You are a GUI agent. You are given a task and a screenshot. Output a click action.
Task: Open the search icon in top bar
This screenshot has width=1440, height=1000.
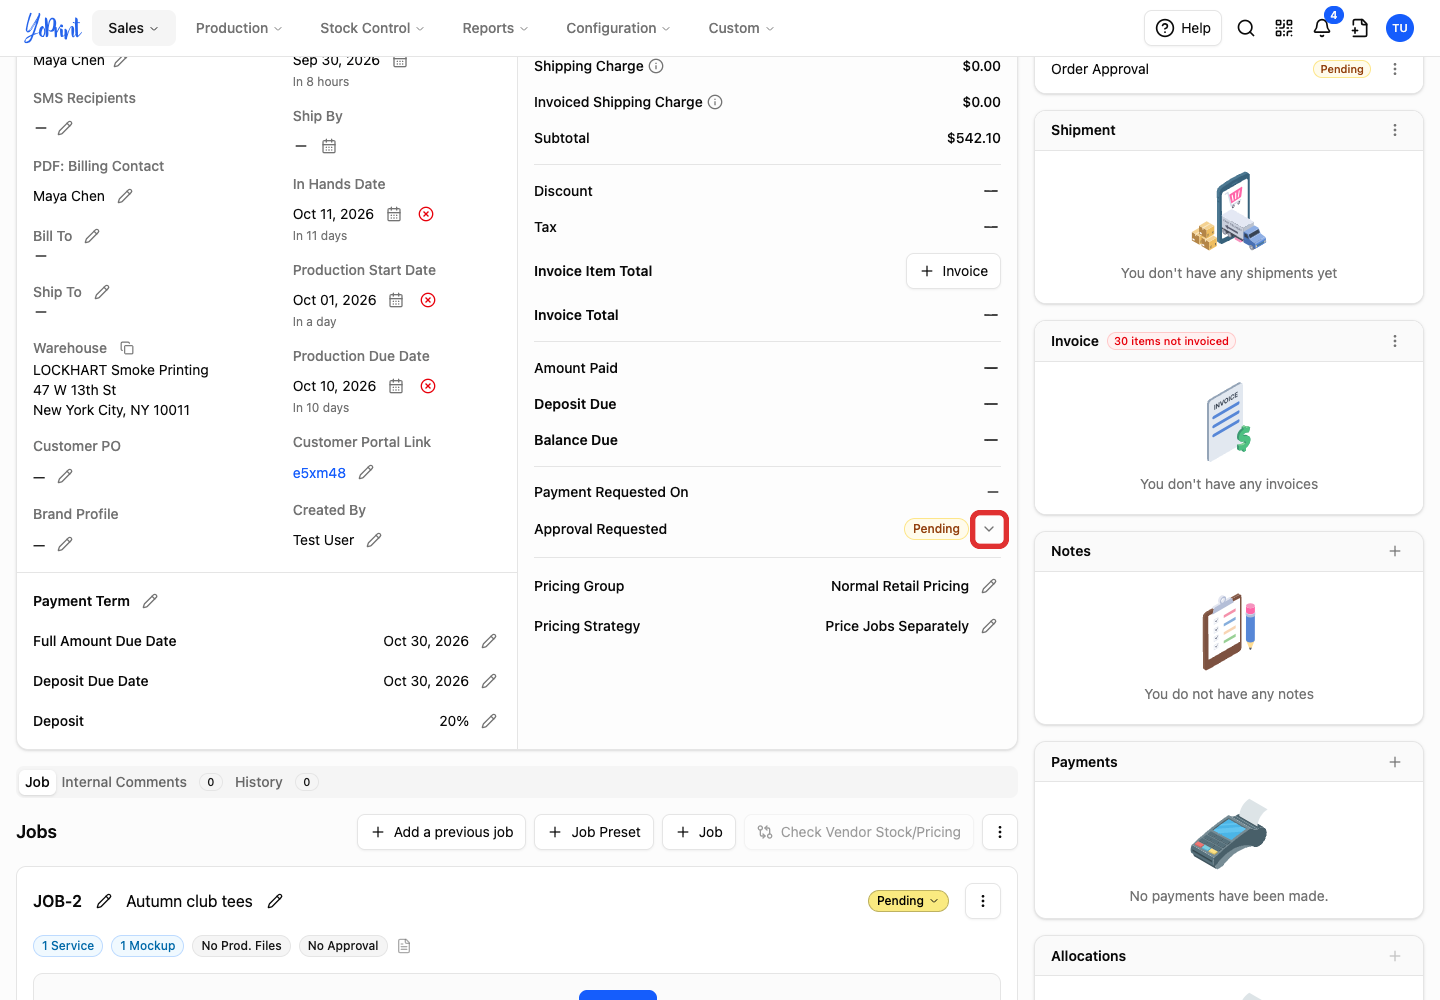coord(1246,28)
